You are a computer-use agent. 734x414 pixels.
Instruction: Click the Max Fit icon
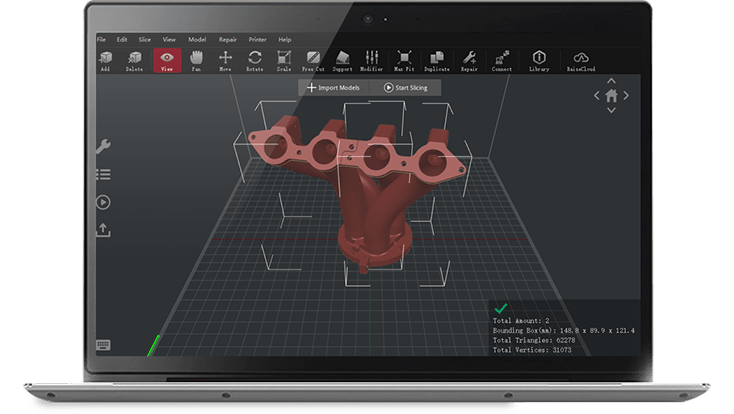coord(404,60)
